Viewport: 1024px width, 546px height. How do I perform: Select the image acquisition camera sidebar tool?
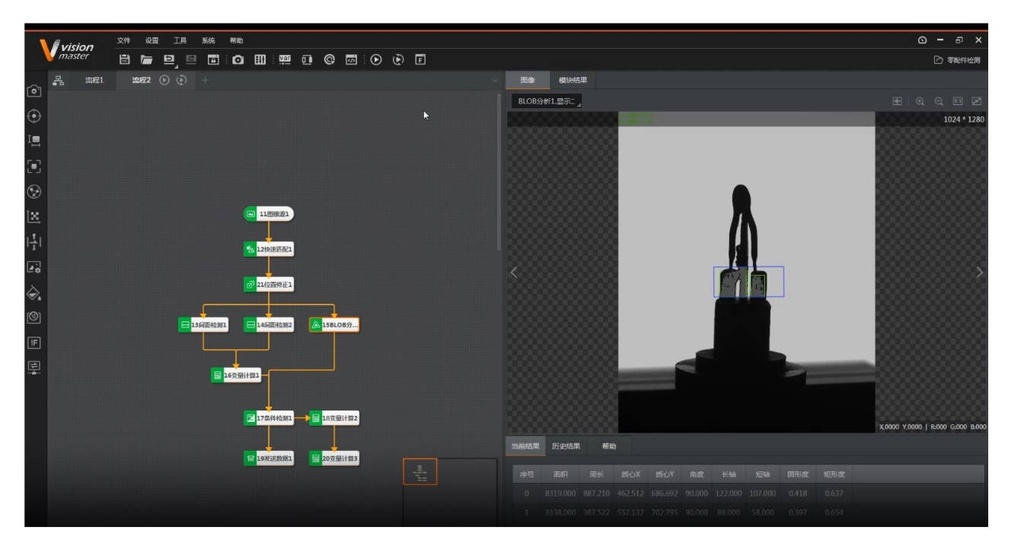tap(34, 91)
